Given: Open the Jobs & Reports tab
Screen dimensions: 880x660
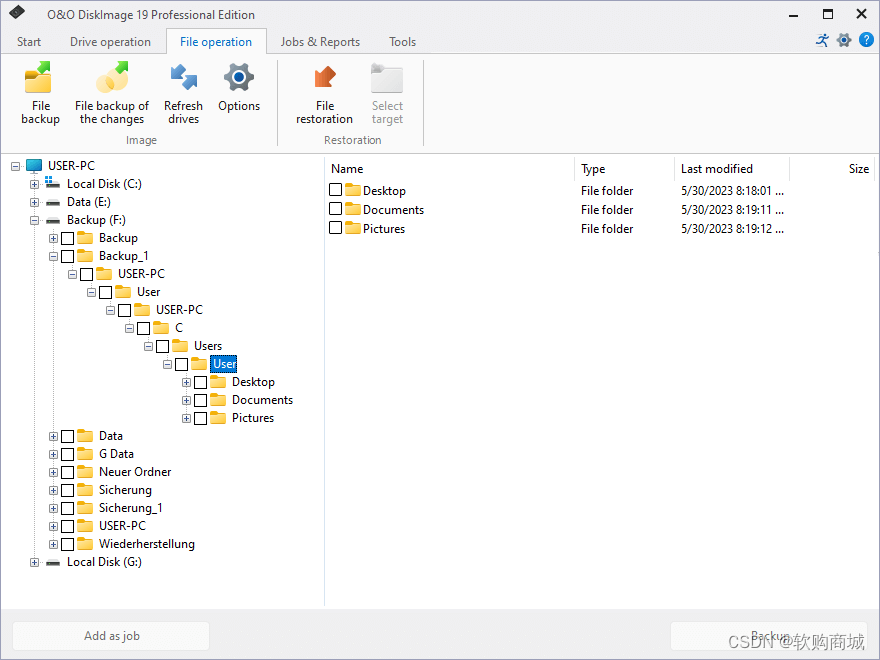Looking at the screenshot, I should pyautogui.click(x=320, y=42).
